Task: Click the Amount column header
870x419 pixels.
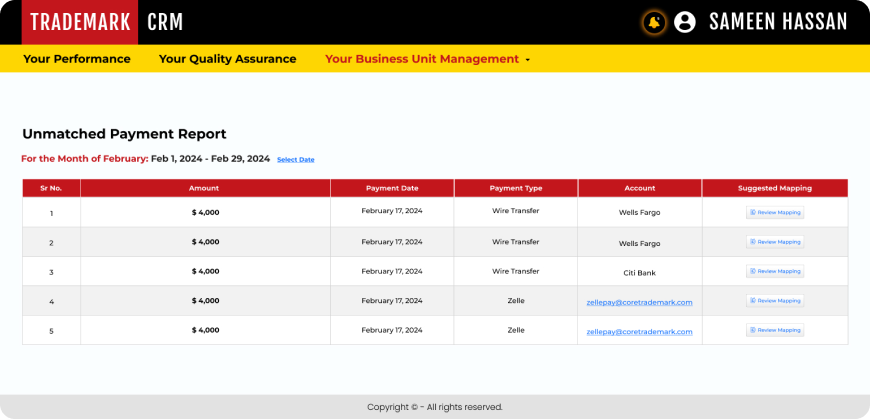Action: (x=204, y=188)
